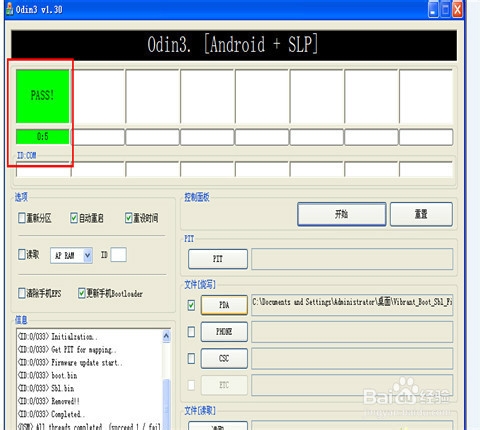The image size is (480, 430).
Task: Select the 'Firmware update start..' log line
Action: point(70,362)
